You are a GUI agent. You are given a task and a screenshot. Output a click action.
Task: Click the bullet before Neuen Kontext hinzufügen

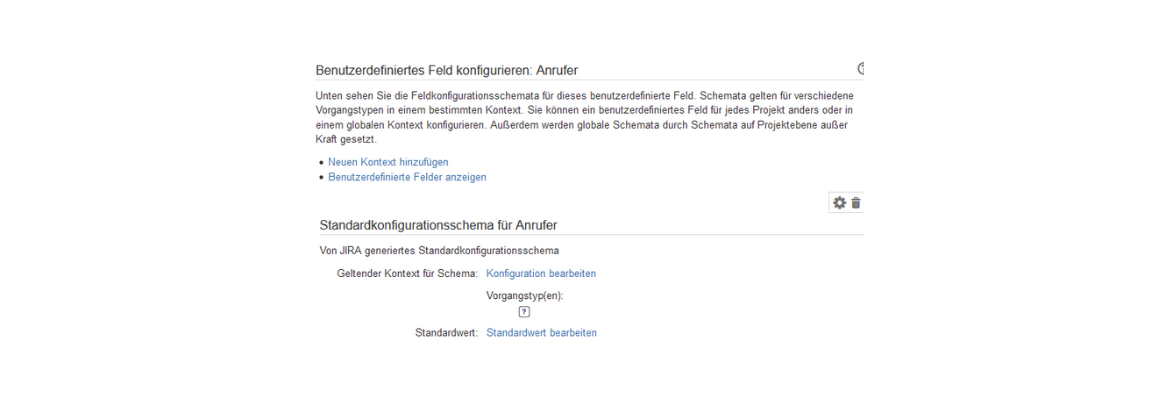[x=321, y=162]
